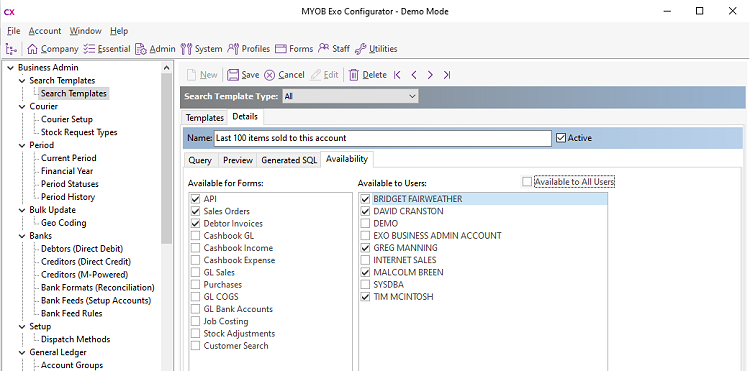Go to the first record arrow

[397, 75]
